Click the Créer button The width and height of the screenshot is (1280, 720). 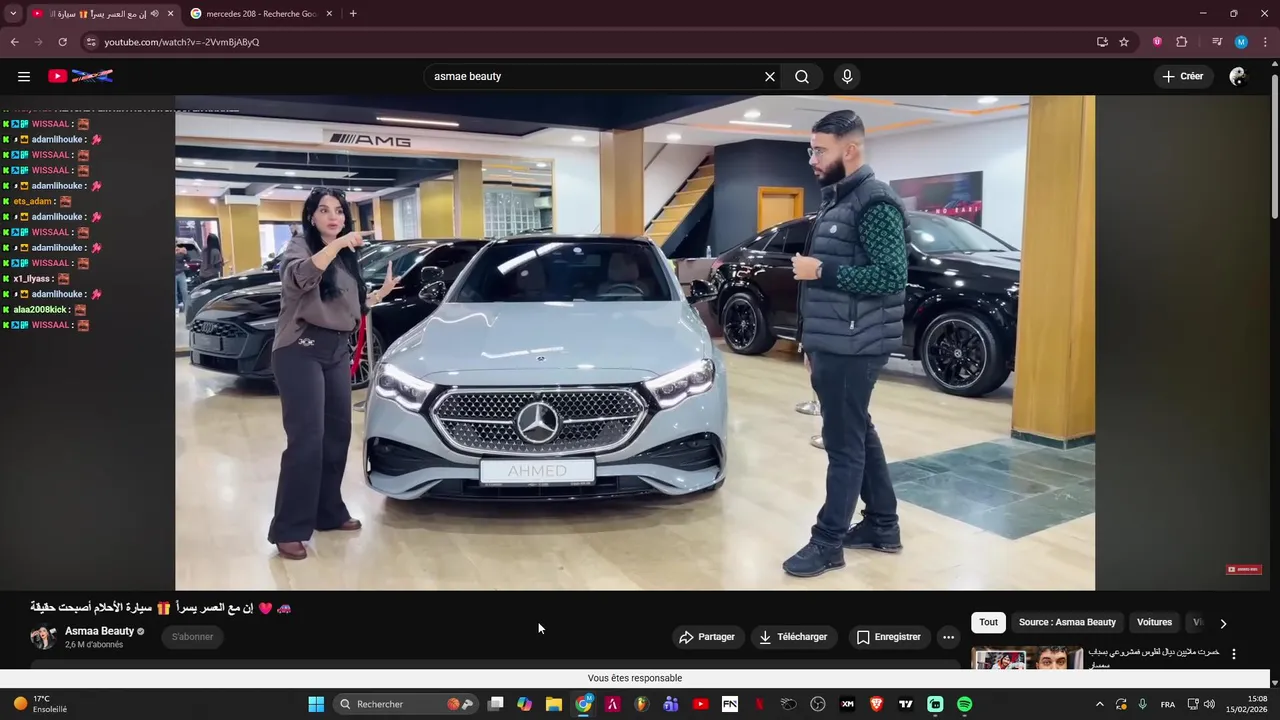1183,76
